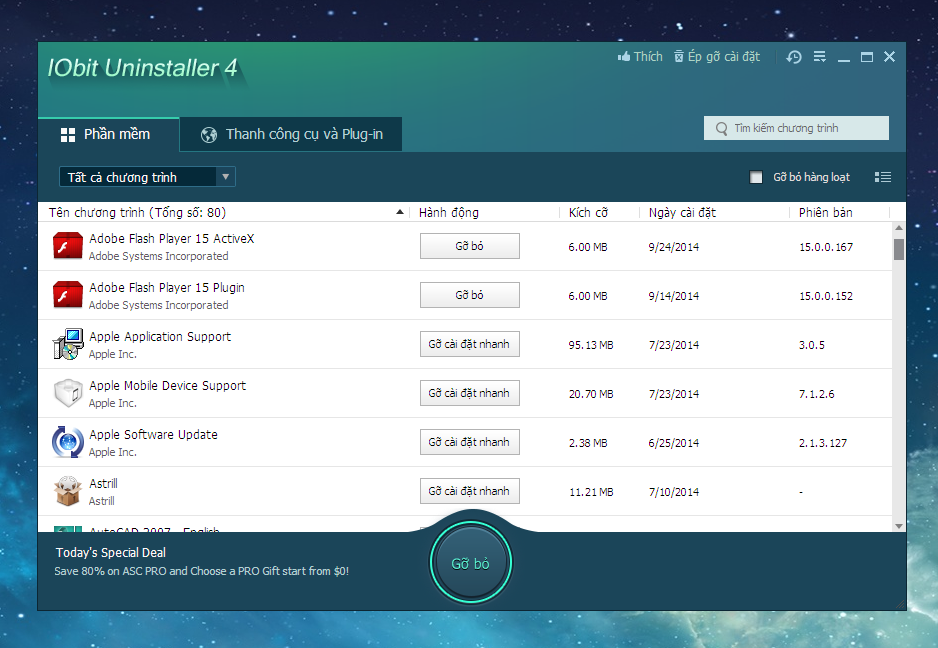Image resolution: width=938 pixels, height=648 pixels.
Task: Sort by Hành động column header
Action: pos(449,212)
